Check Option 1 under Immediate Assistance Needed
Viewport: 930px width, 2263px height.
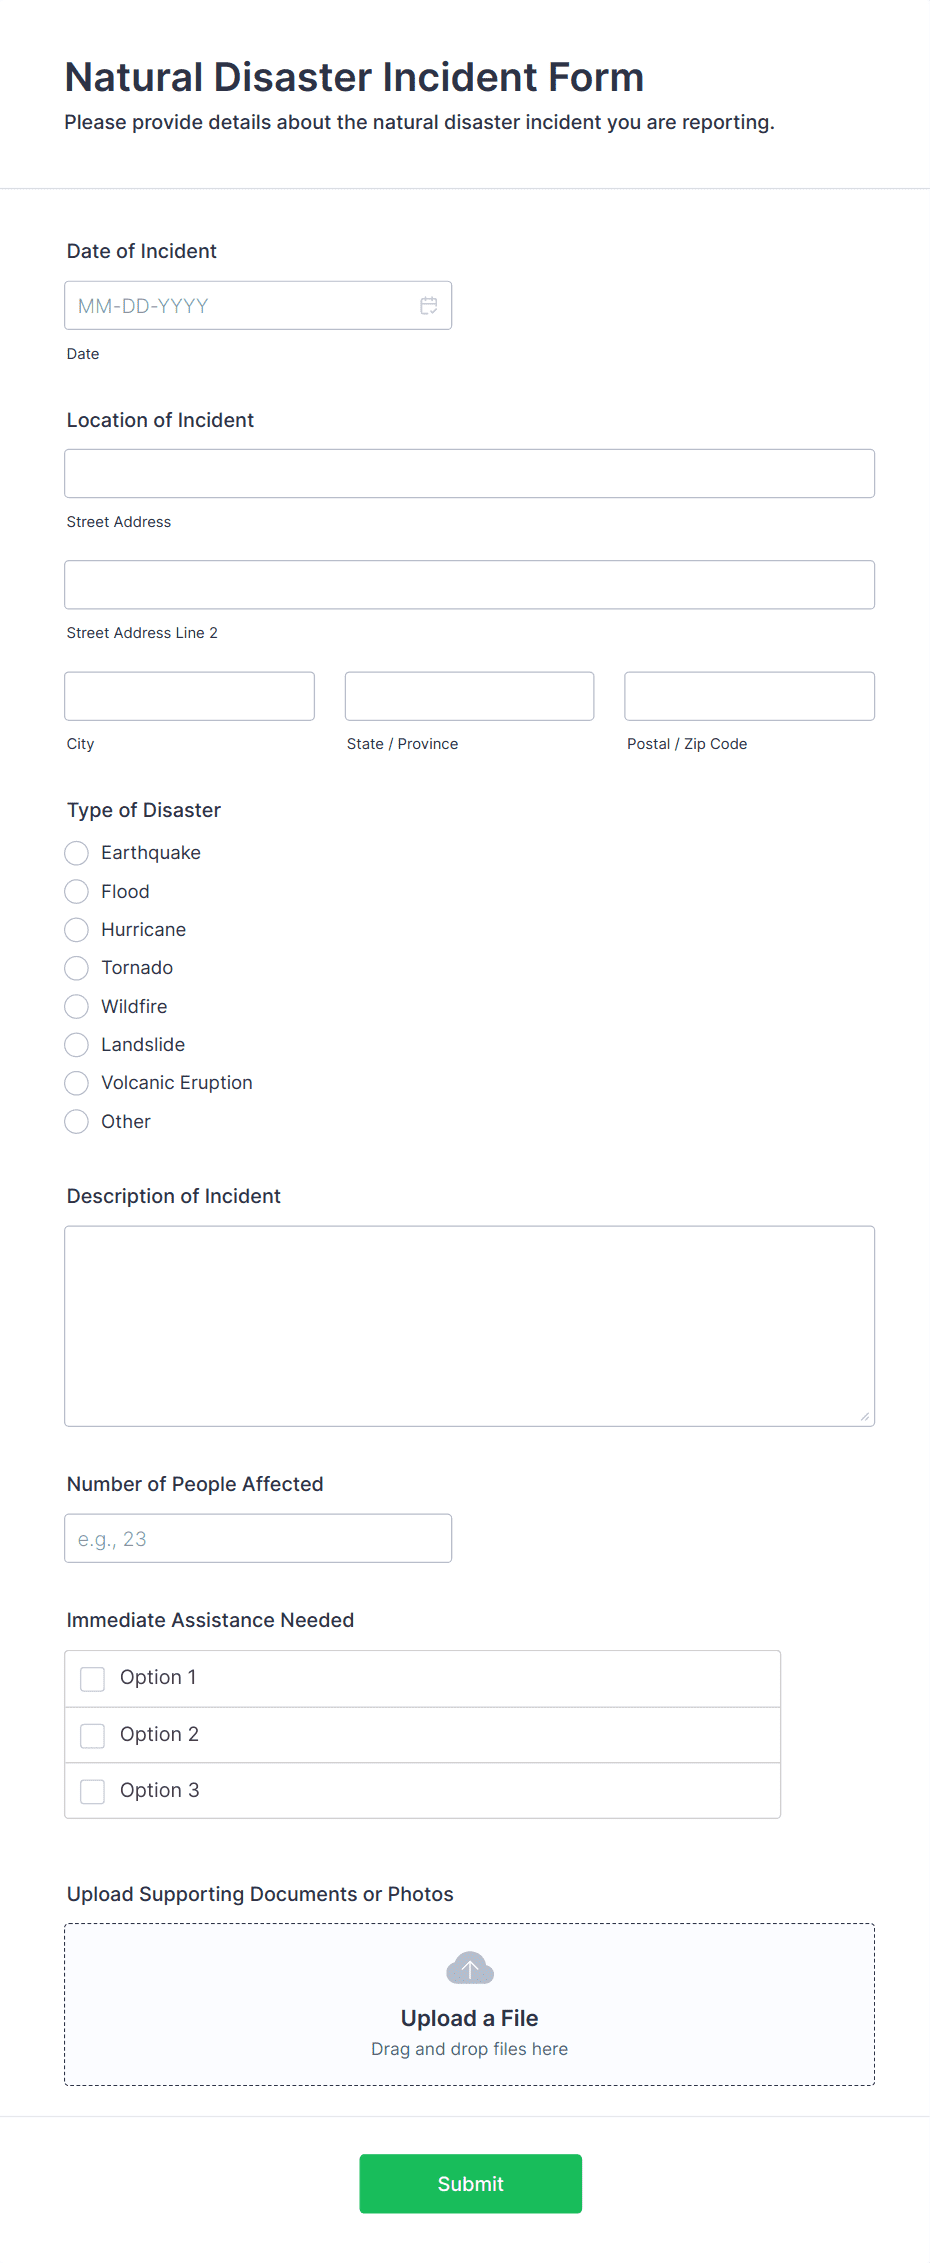pos(92,1678)
